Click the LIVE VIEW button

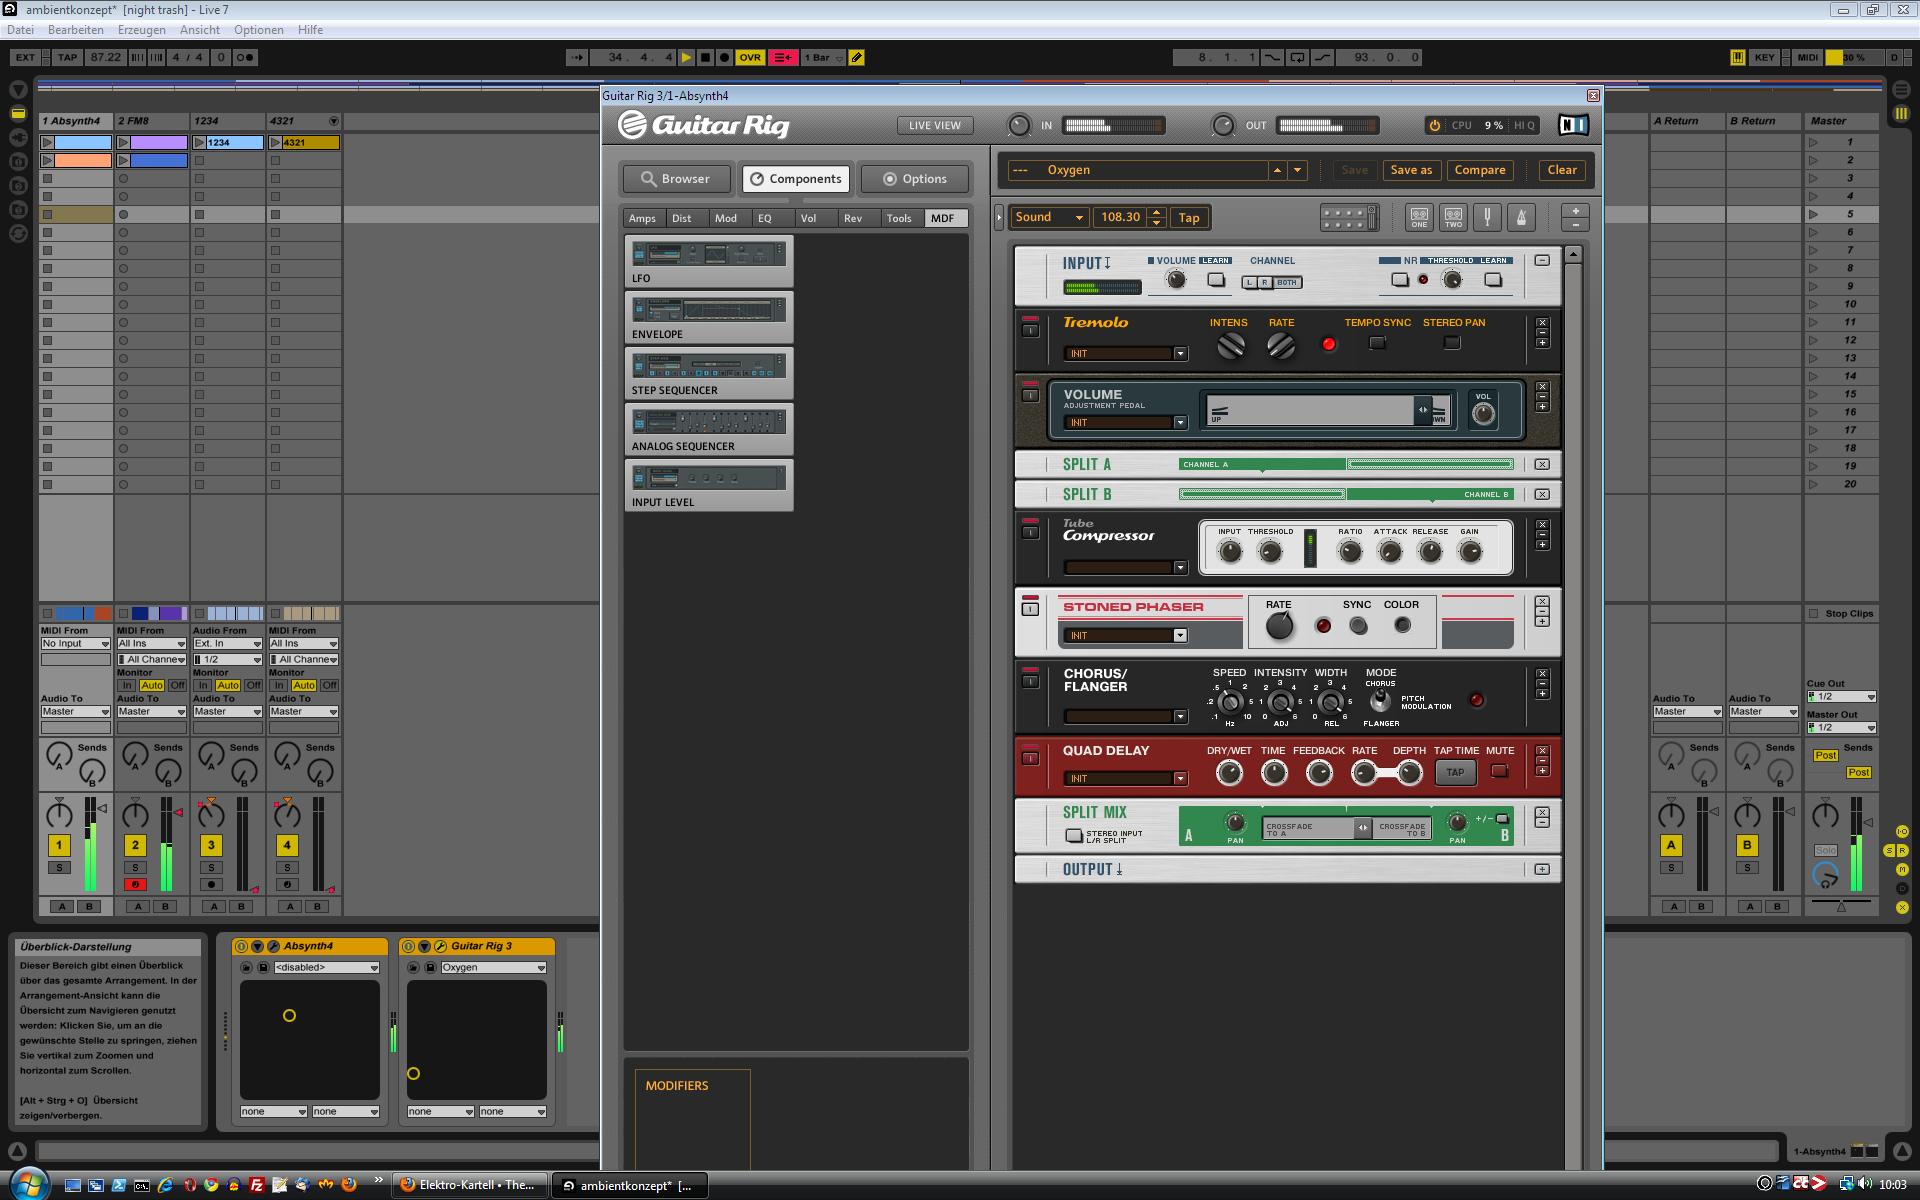[x=934, y=125]
